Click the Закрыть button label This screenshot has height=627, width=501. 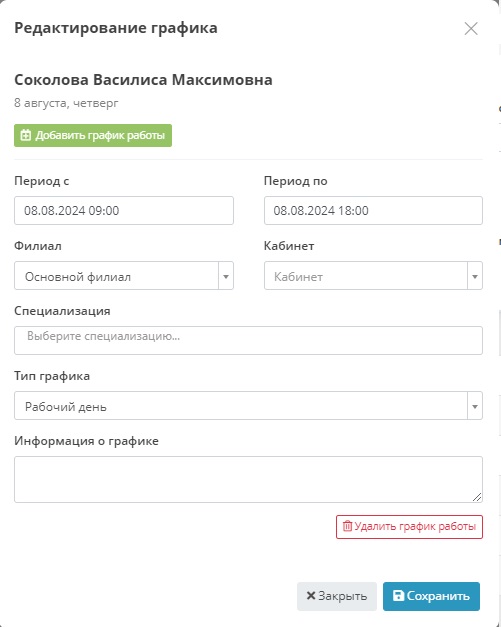pos(343,596)
